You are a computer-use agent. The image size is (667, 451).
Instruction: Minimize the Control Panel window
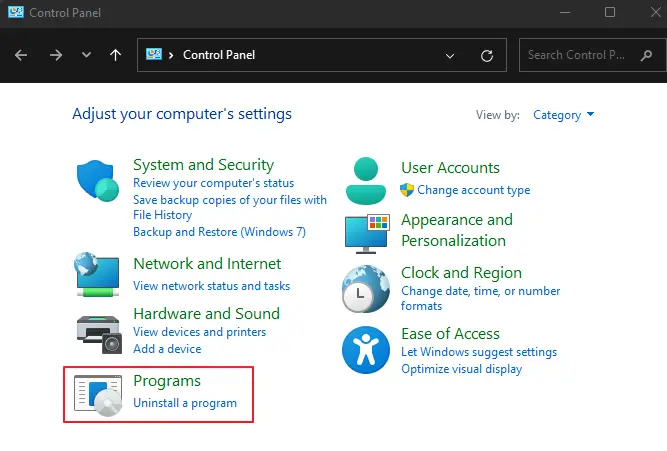point(565,12)
